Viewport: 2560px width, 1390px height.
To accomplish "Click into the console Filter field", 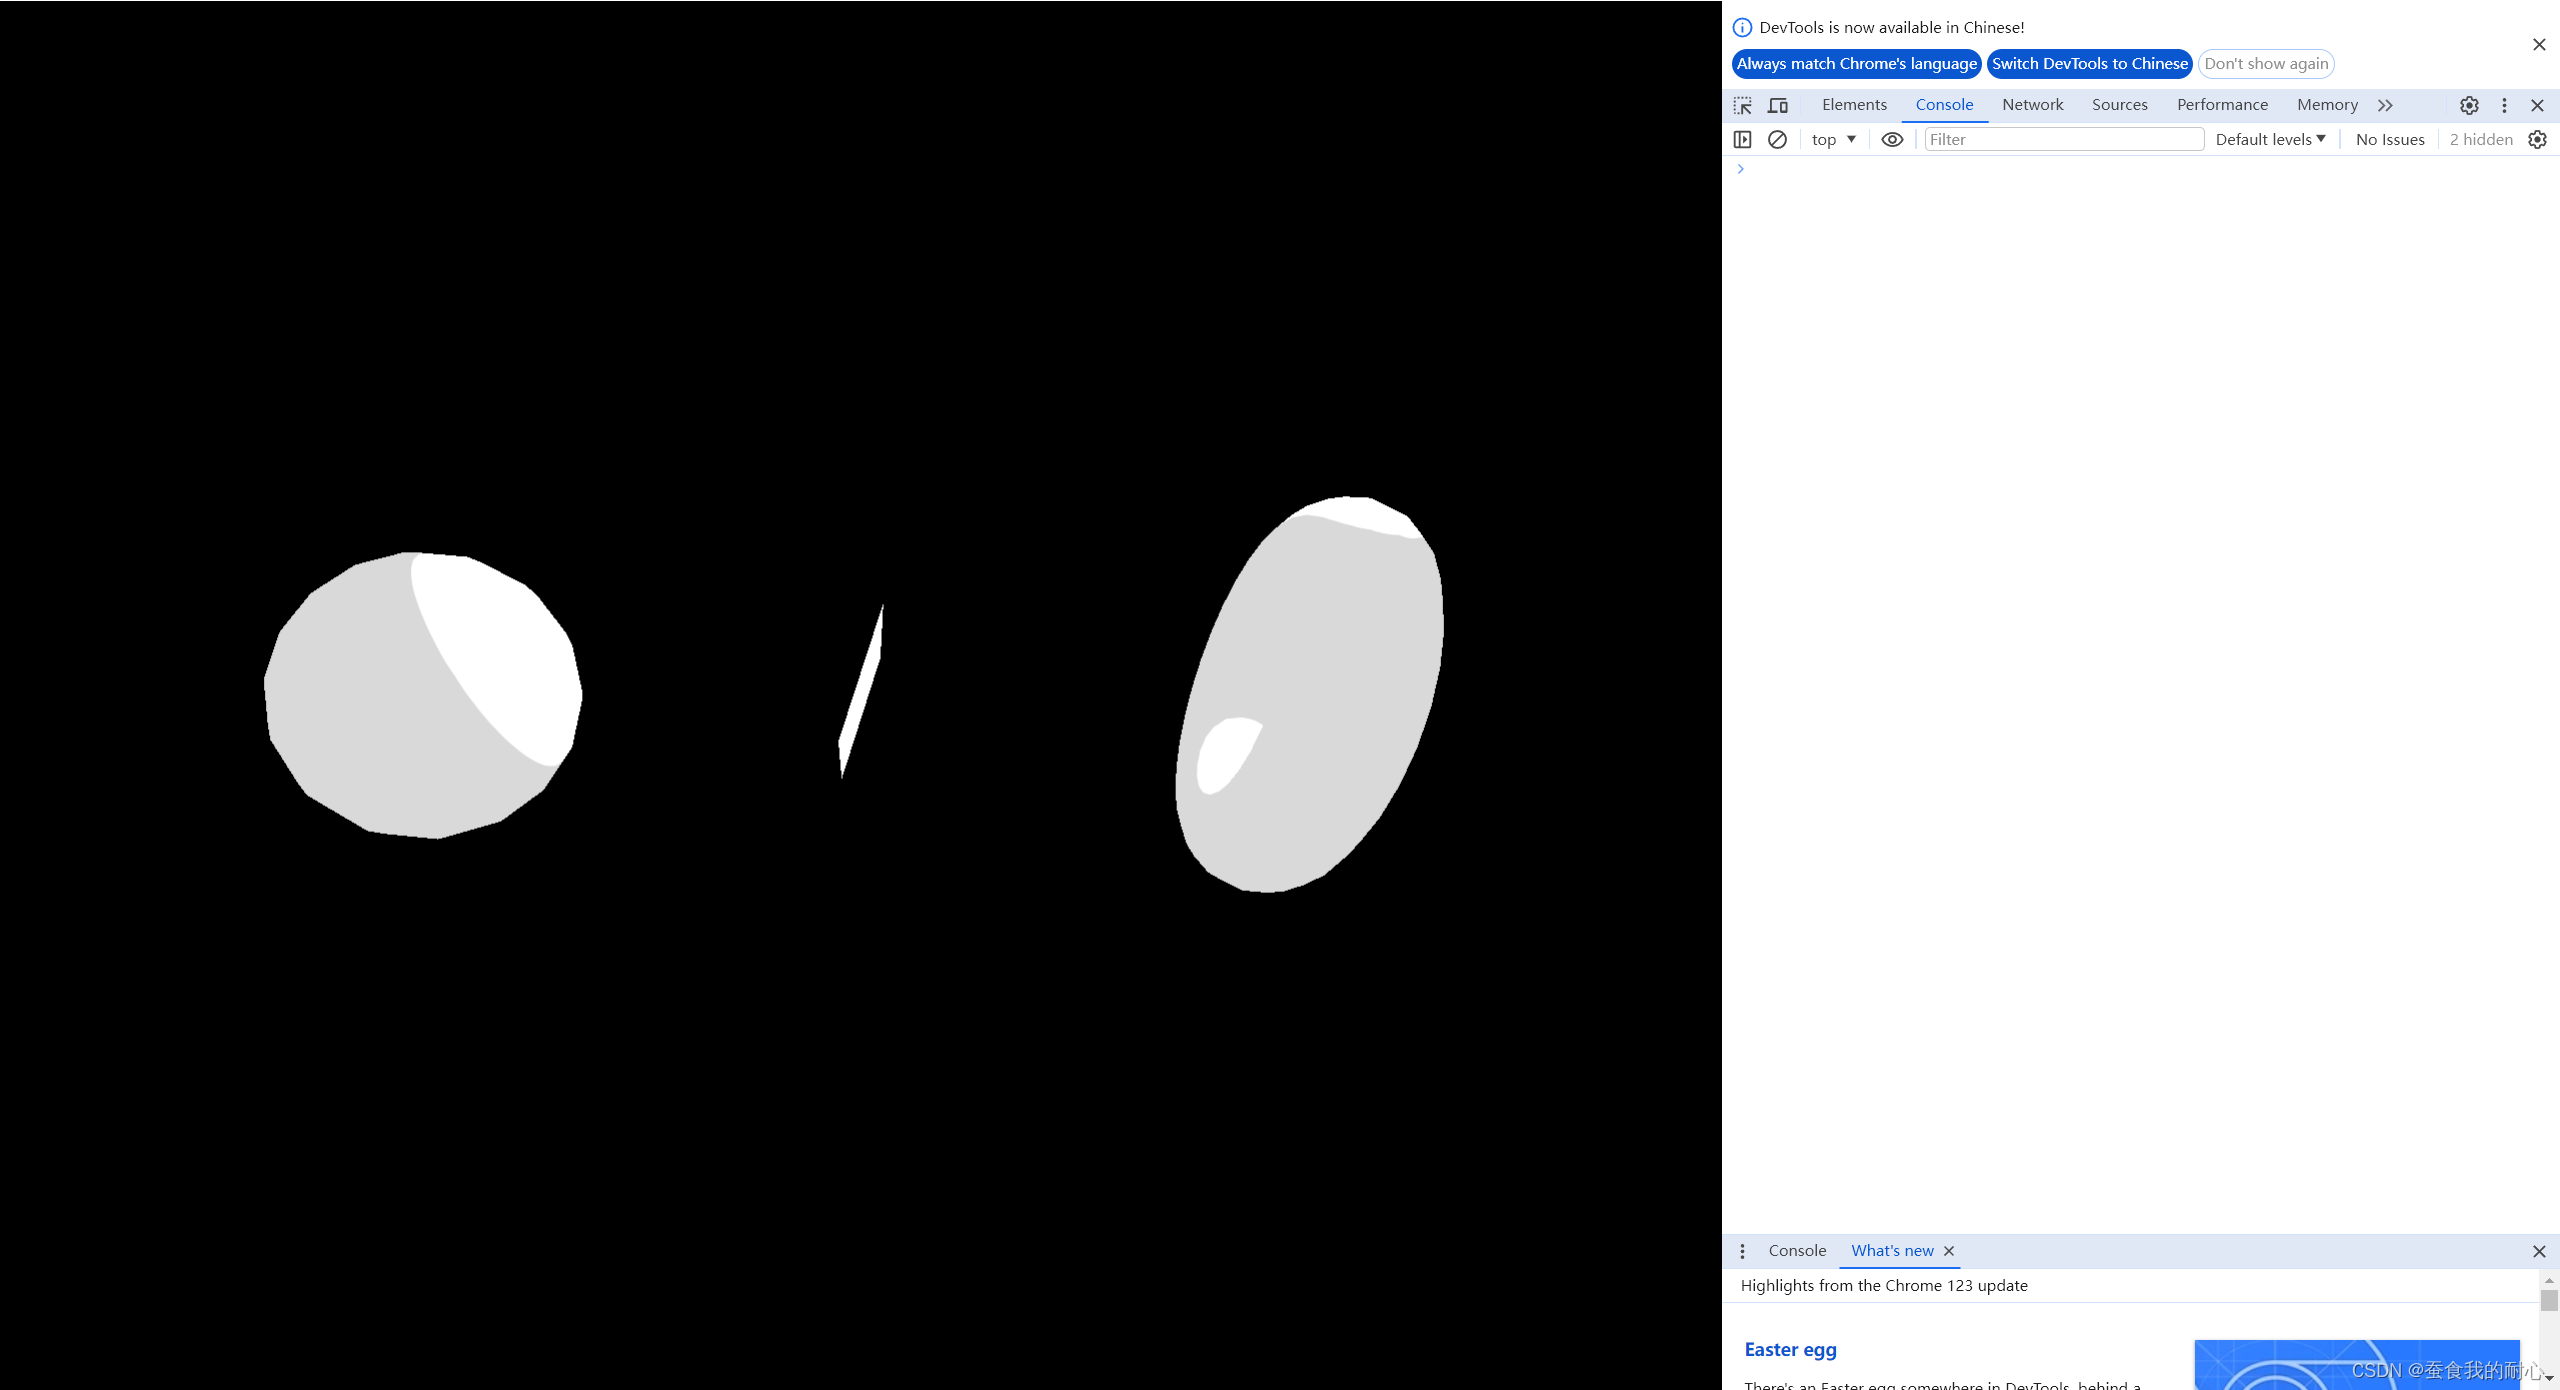I will (2063, 140).
